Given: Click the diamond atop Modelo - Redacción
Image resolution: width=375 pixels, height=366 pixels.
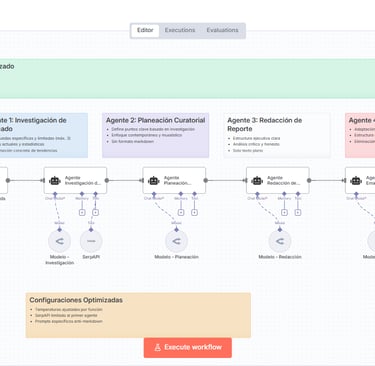Looking at the screenshot, I should [280, 229].
